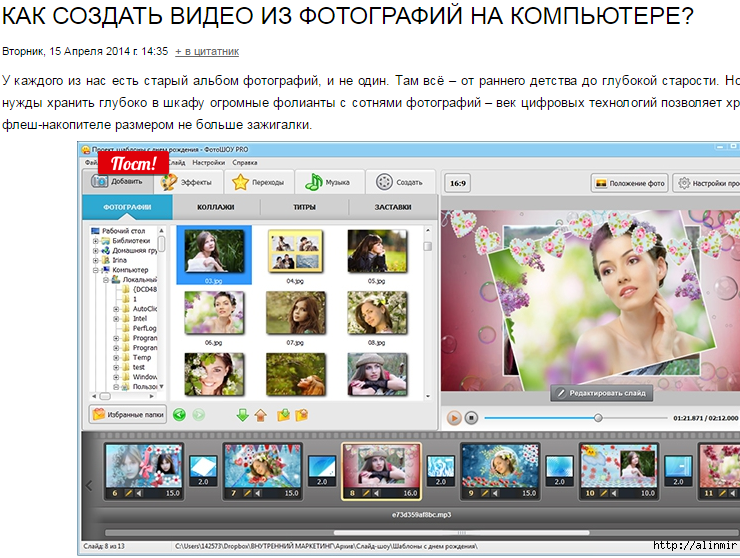Click the green down arrow add-to-slideshow icon
This screenshot has height=558, width=740.
(x=243, y=415)
